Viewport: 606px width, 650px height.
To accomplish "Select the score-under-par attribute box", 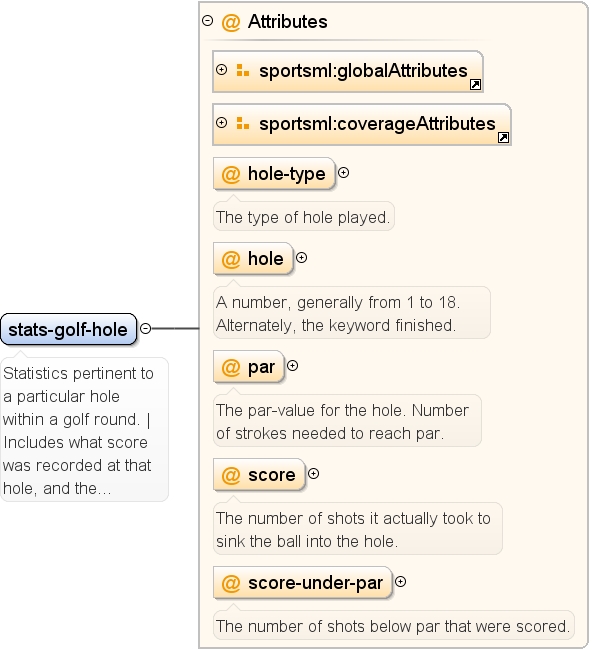I will pyautogui.click(x=303, y=583).
